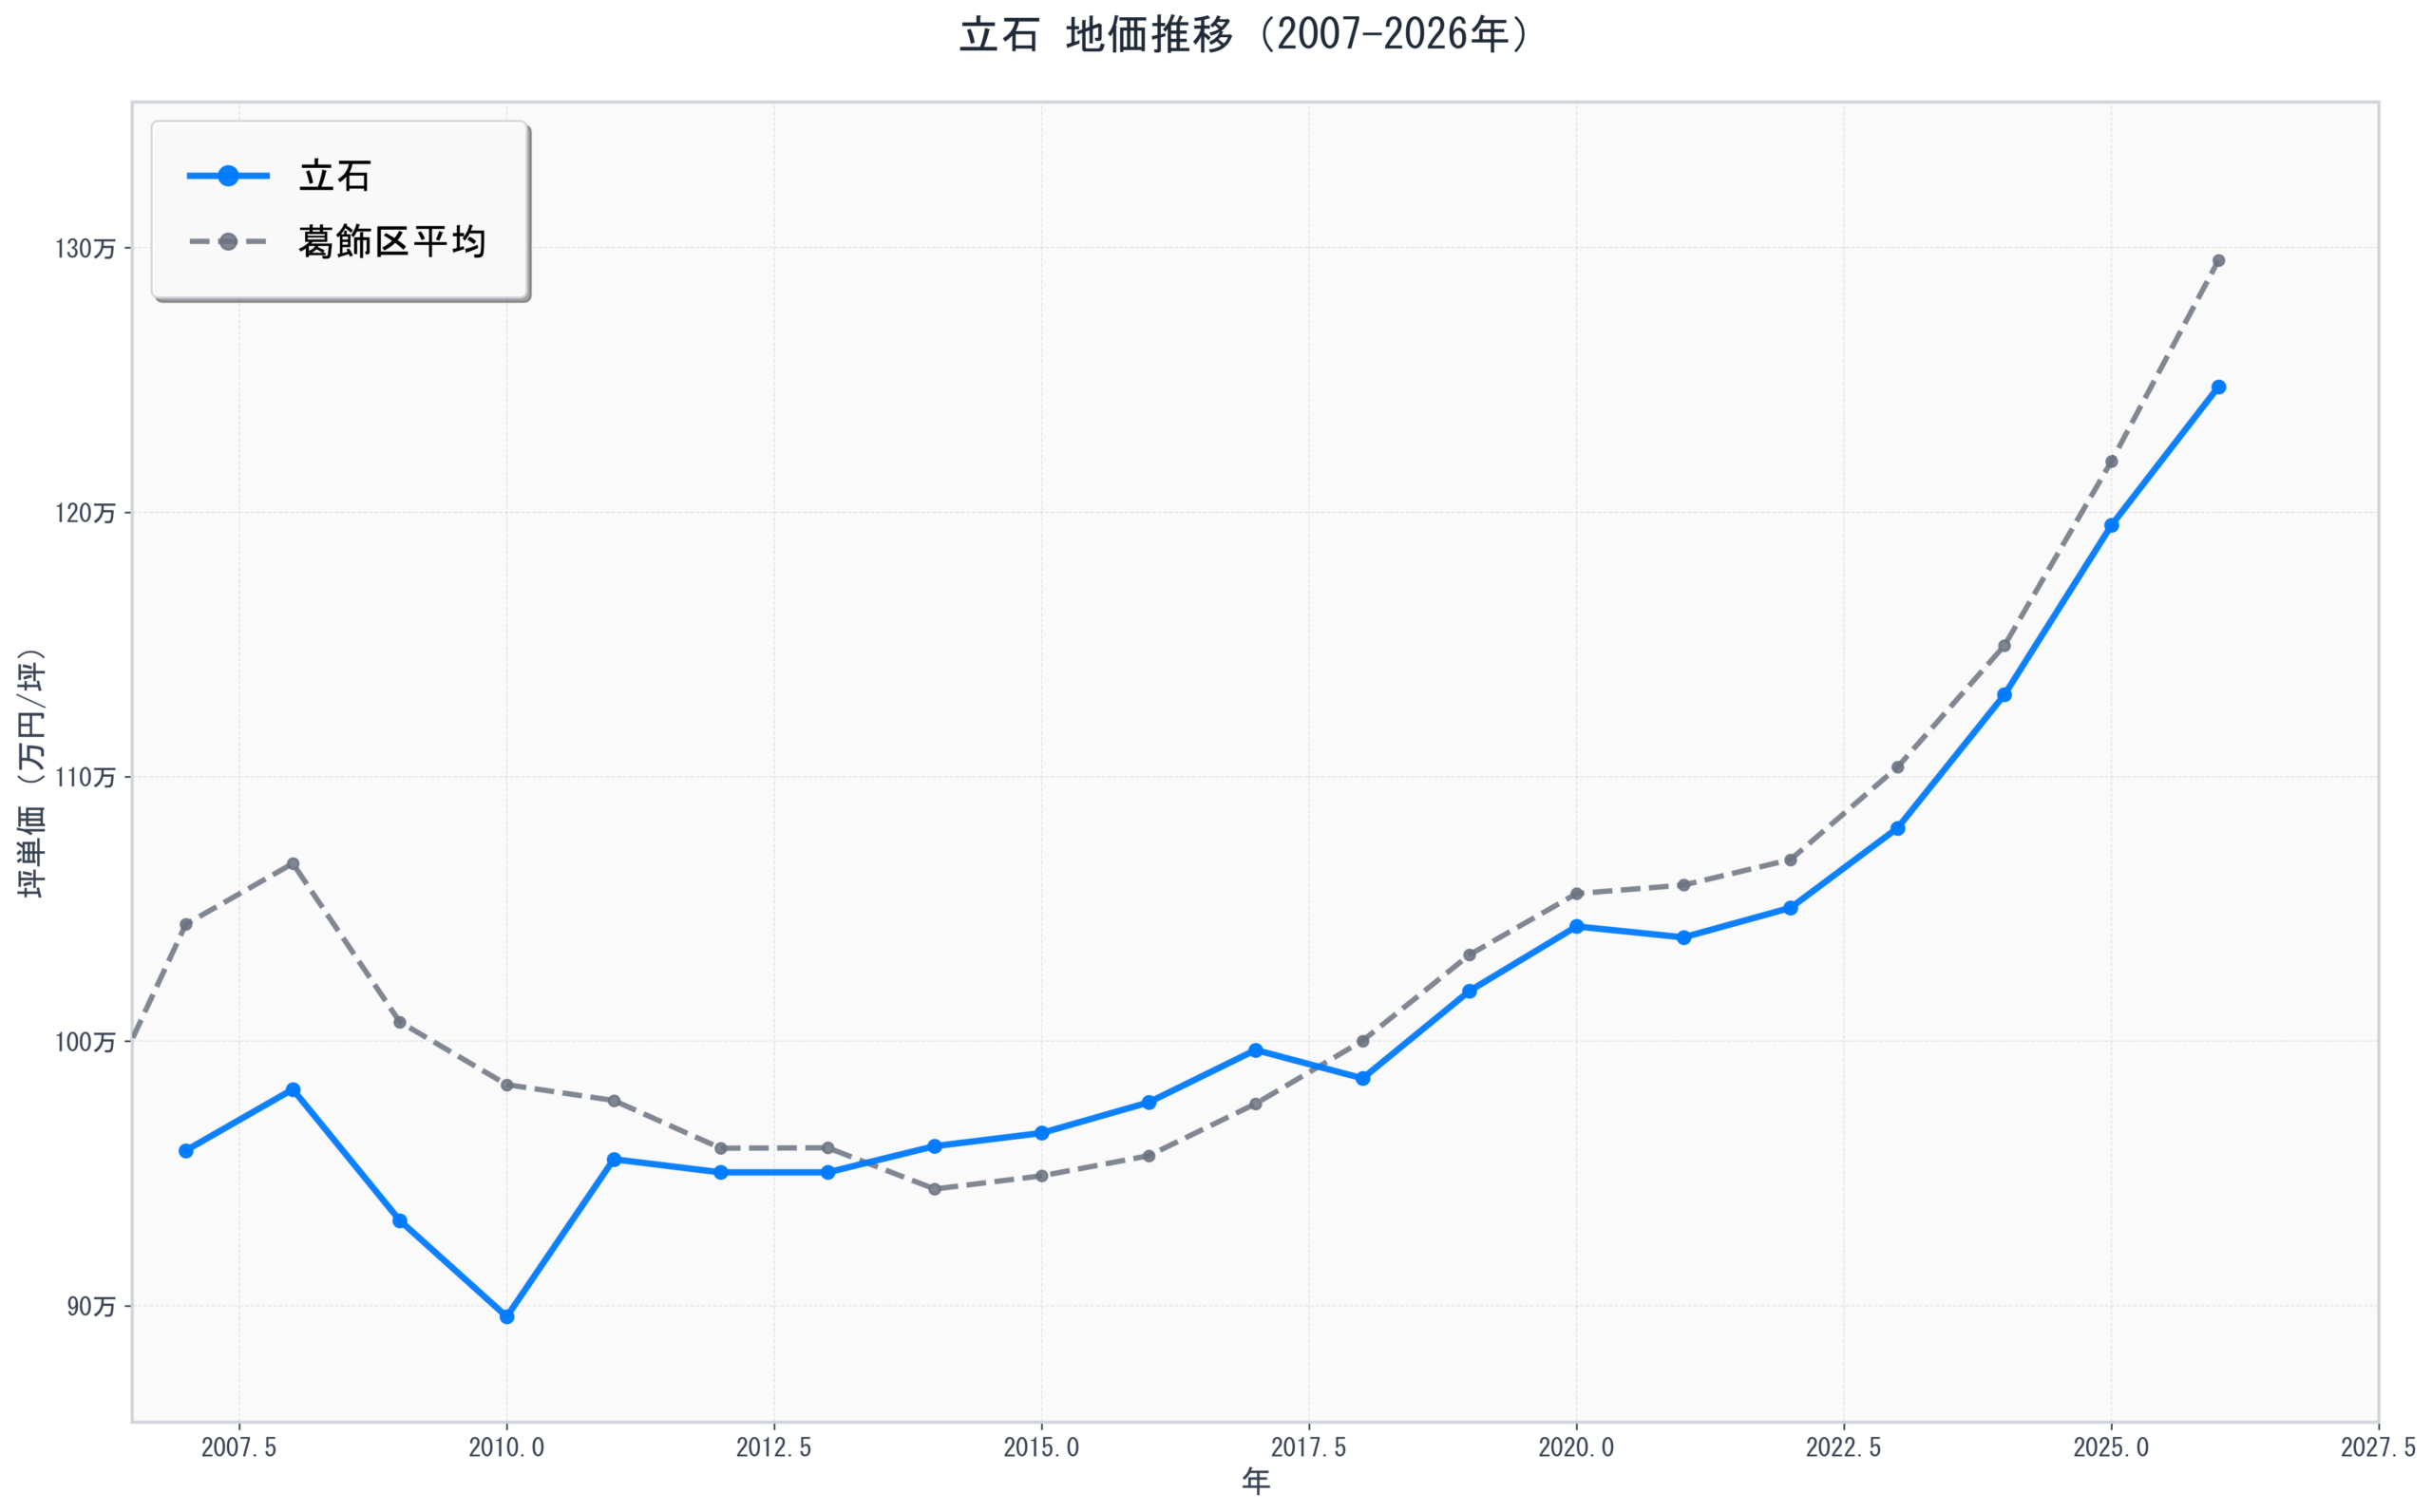Screen dimensions: 2432x1512
Task: Click the 葛飾区平均 point at 2014 low
Action: click(935, 1189)
